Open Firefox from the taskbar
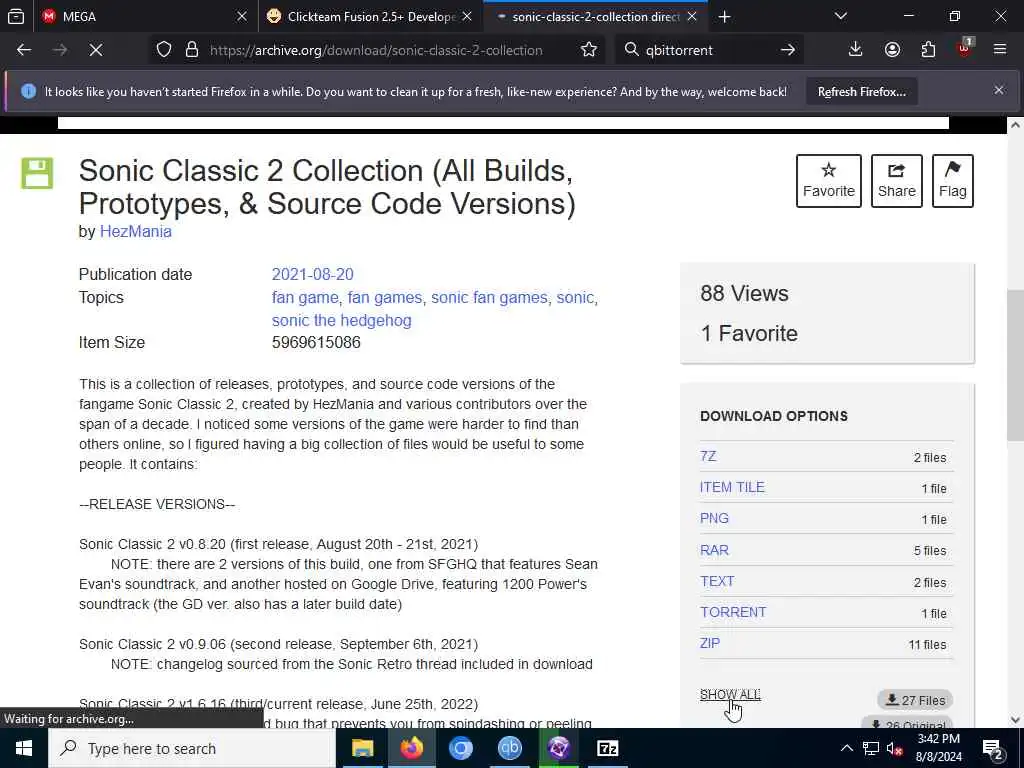The height and width of the screenshot is (768, 1024). point(411,748)
